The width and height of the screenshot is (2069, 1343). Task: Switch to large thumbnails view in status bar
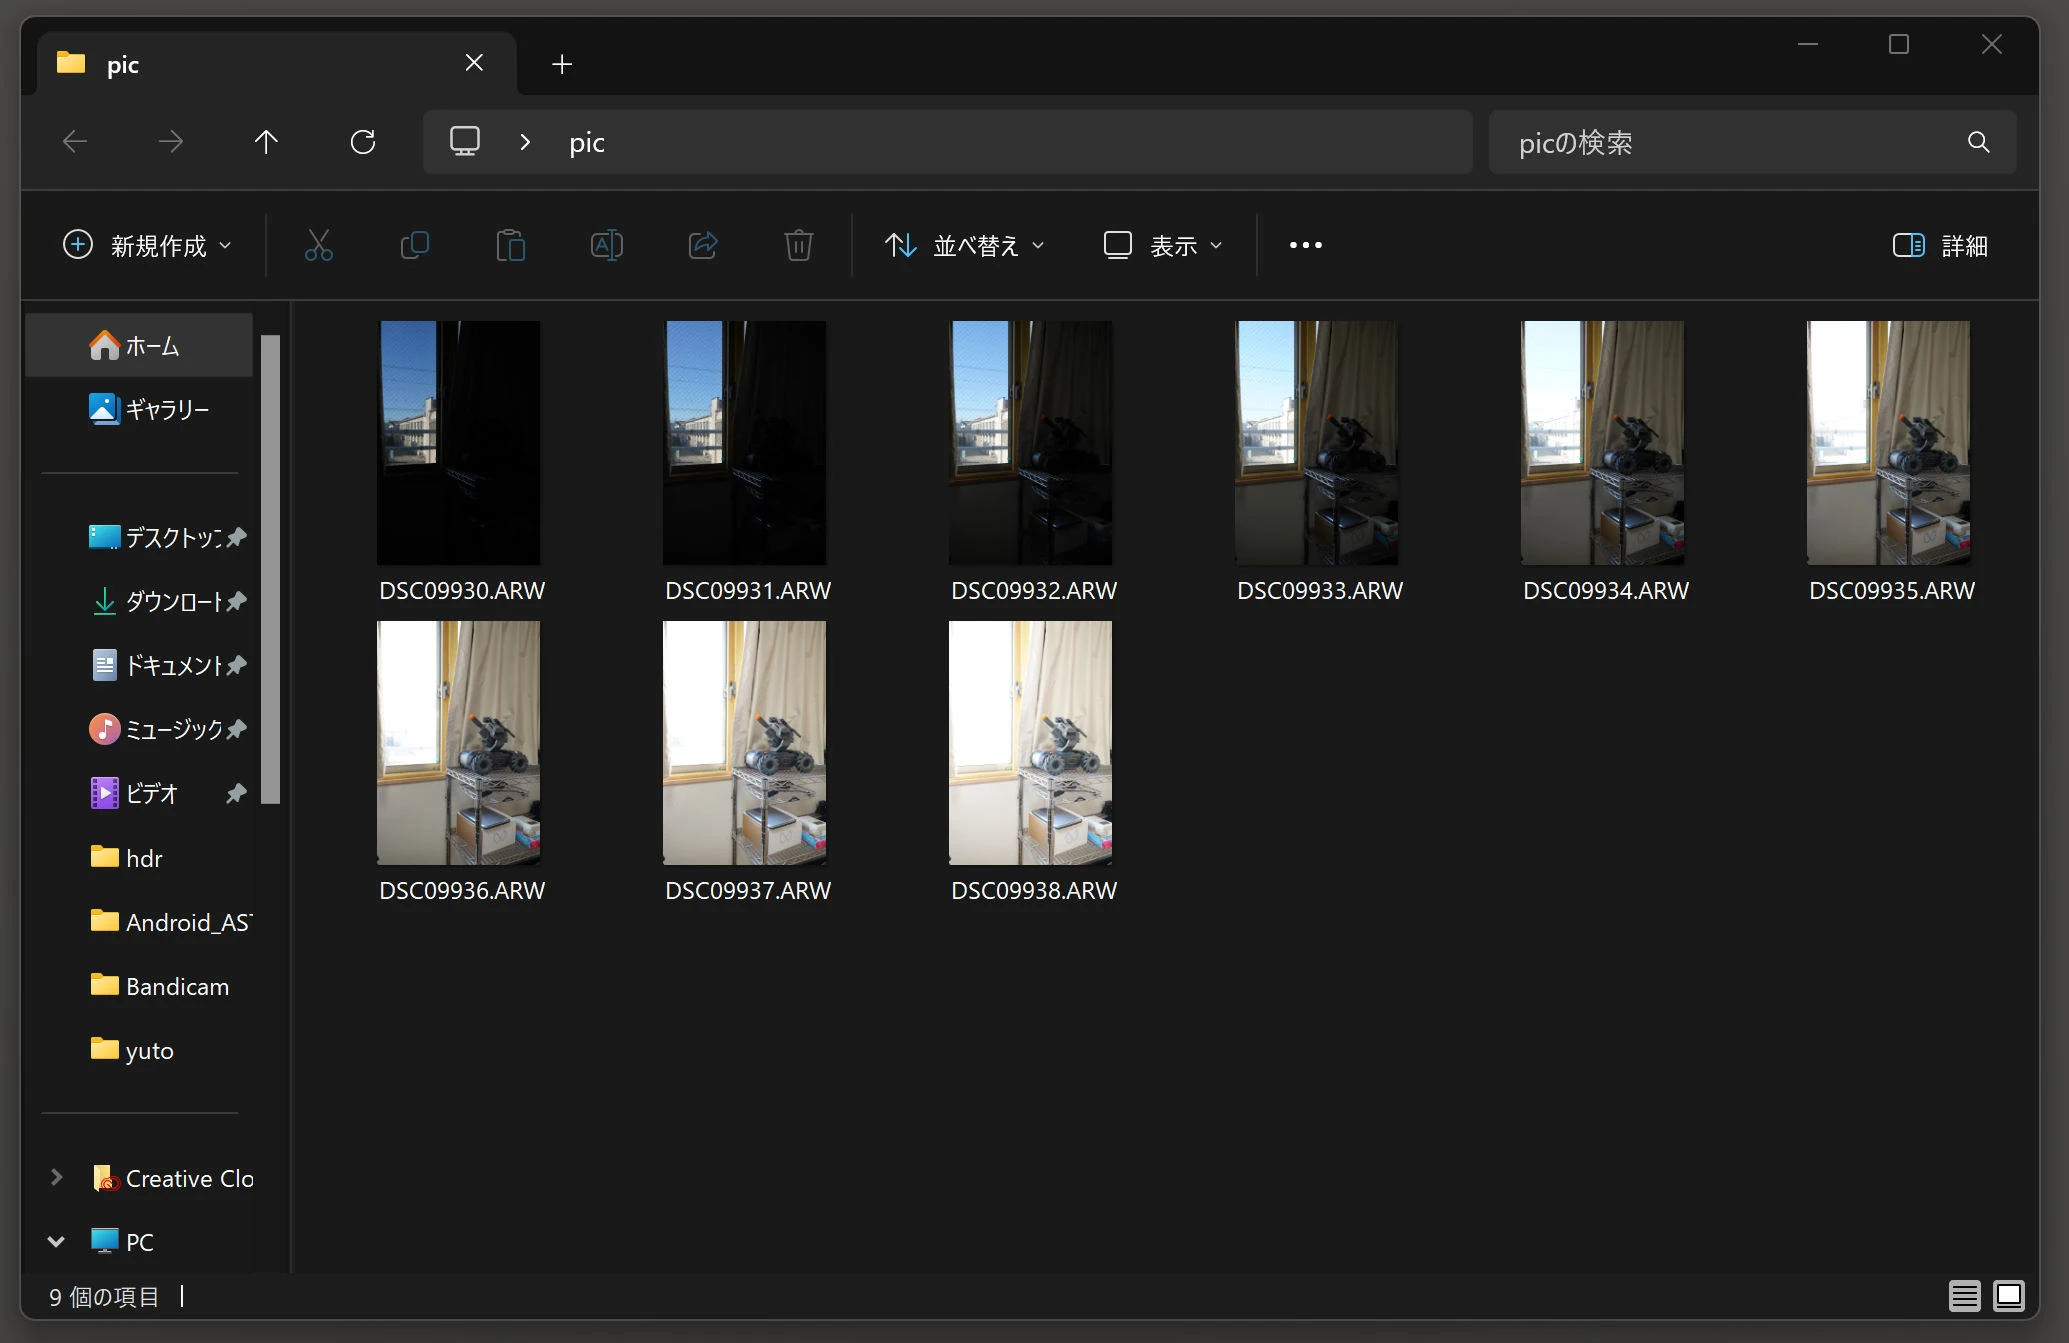coord(2008,1296)
